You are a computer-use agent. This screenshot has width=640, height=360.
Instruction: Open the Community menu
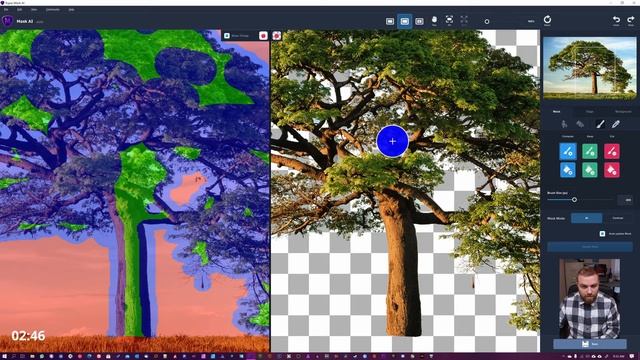click(53, 9)
